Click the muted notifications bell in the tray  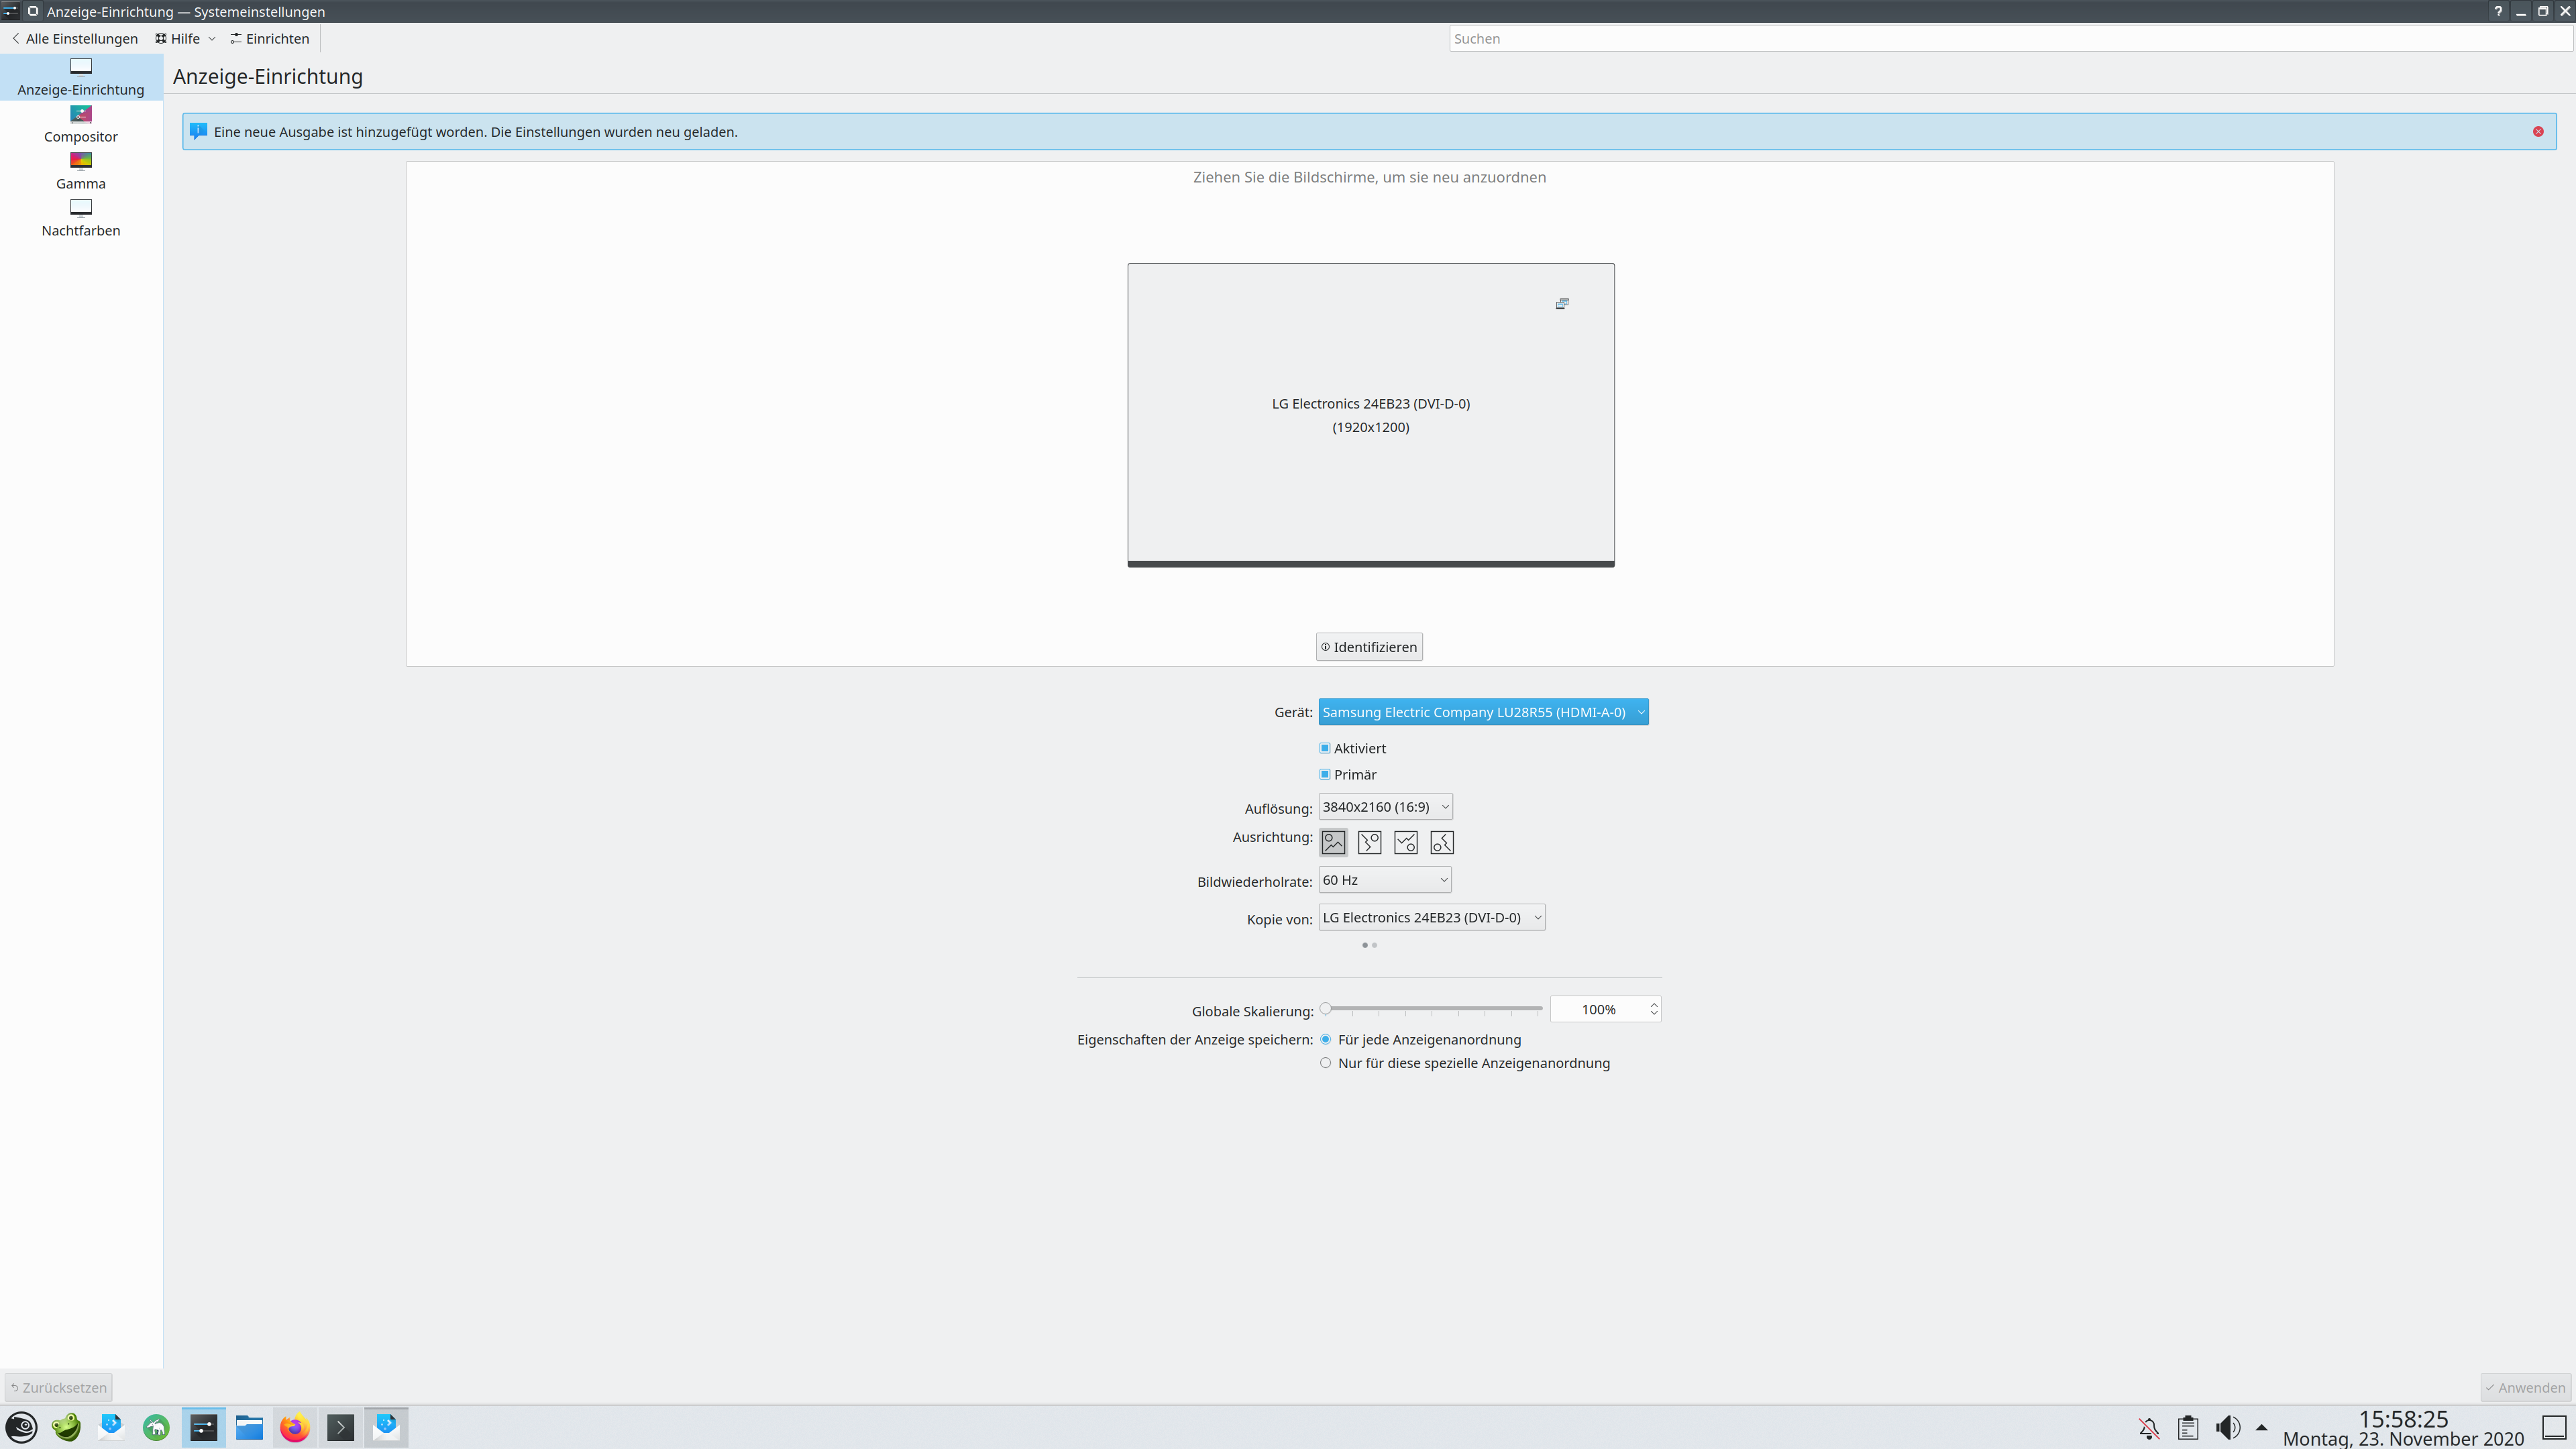2148,1428
